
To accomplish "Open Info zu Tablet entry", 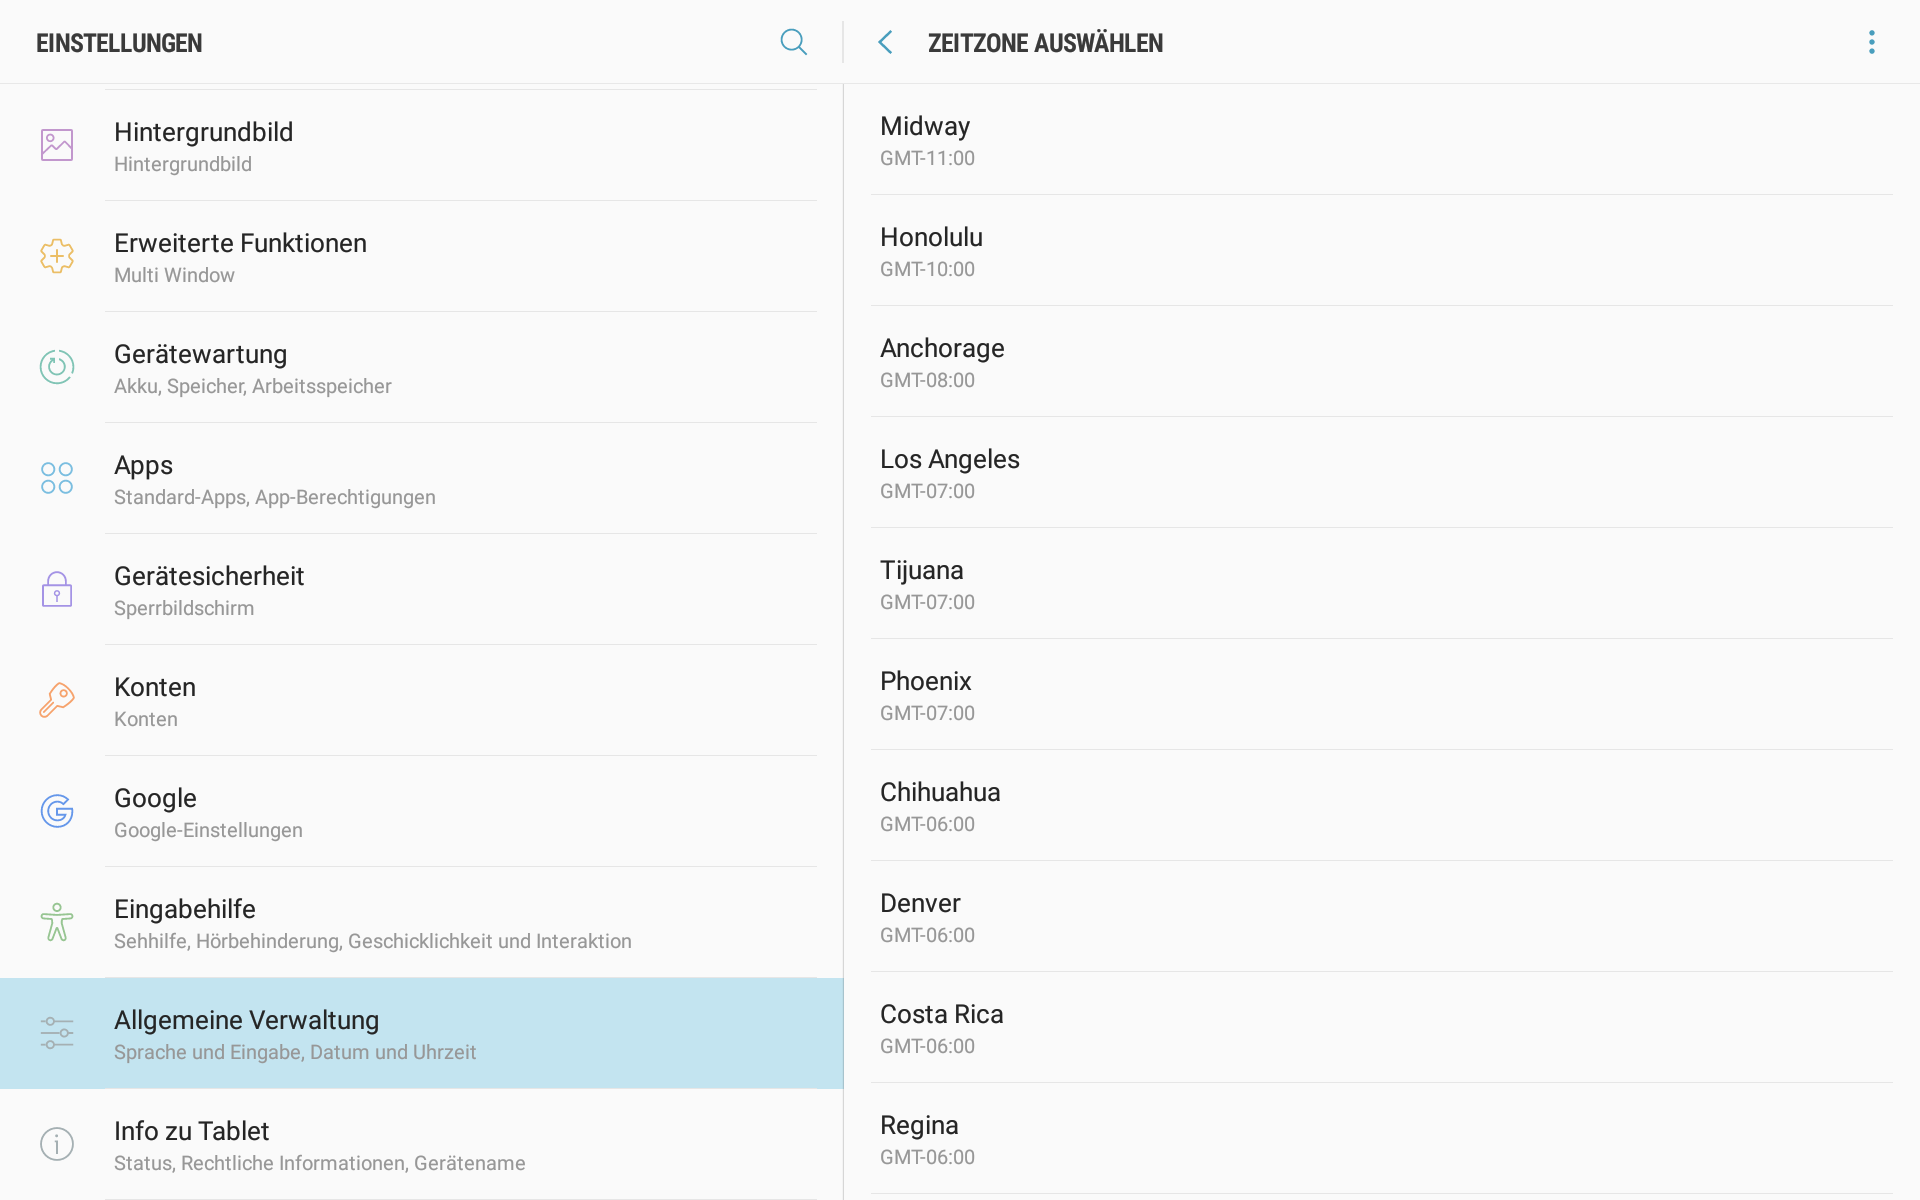I will point(420,1145).
